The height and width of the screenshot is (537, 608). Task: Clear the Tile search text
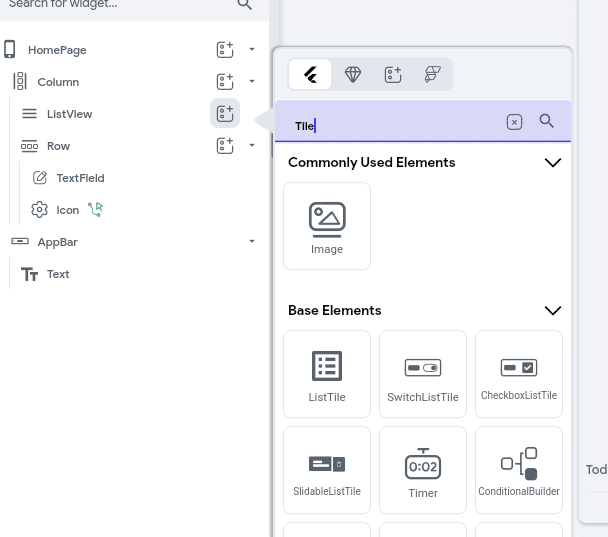515,122
